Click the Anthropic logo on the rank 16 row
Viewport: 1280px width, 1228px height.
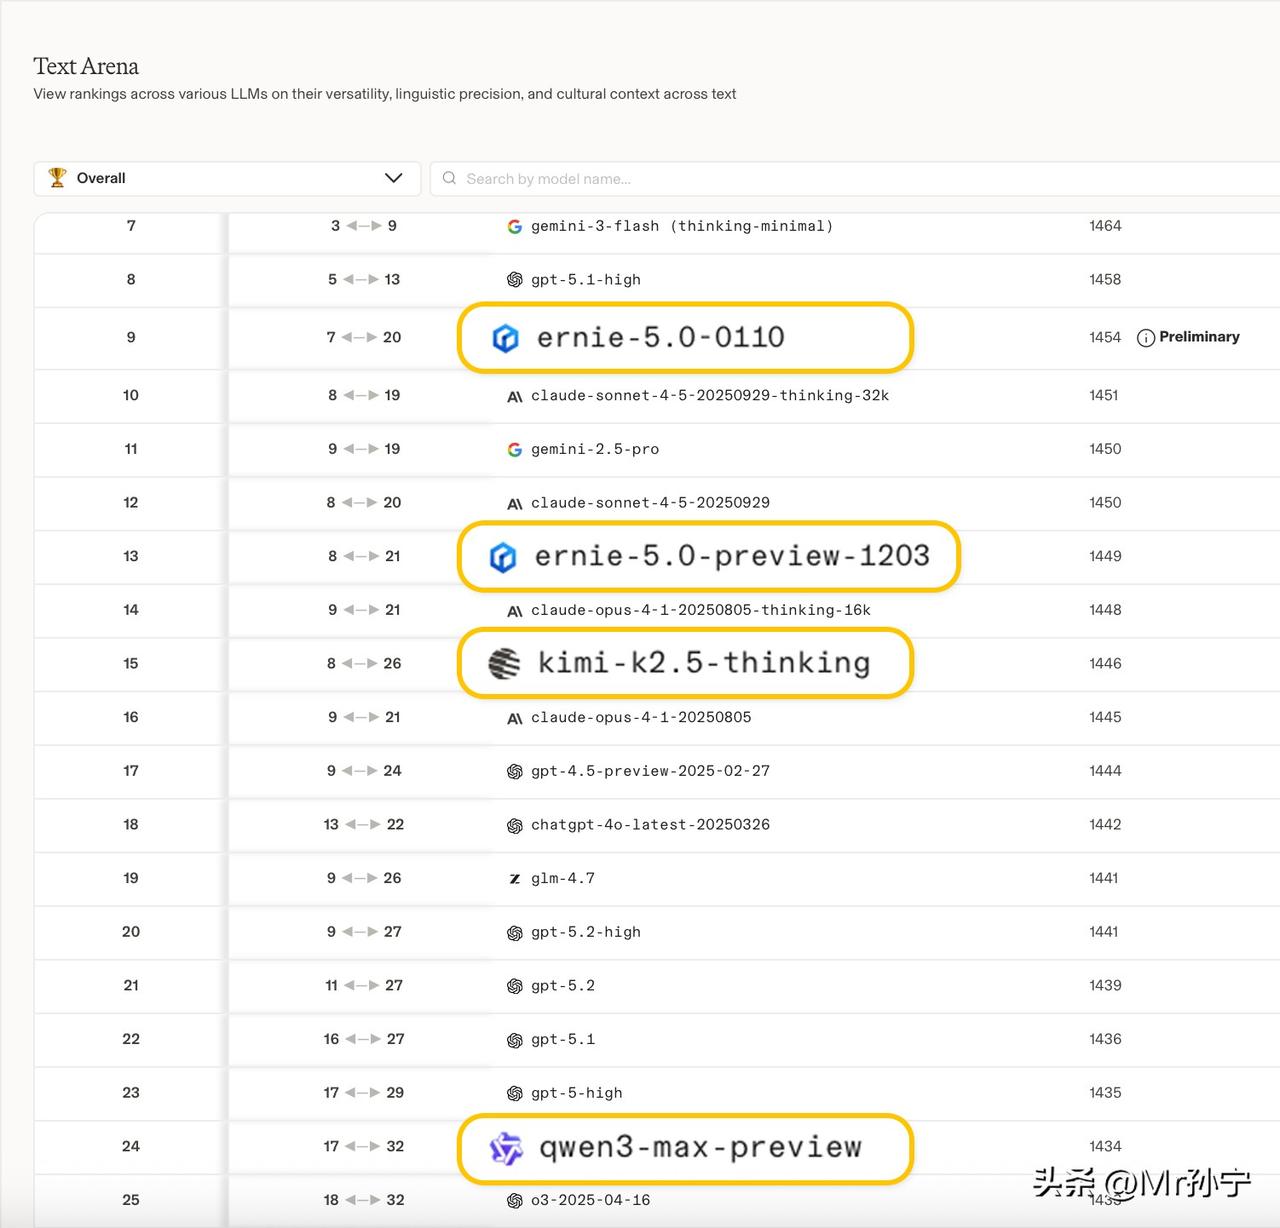coord(514,718)
